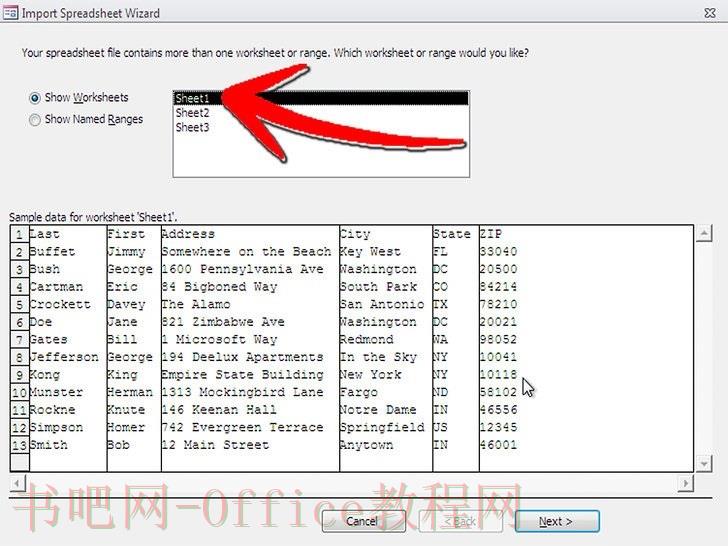Click 'Somewhere on the Beach' address cell
Image resolution: width=728 pixels, height=546 pixels.
coord(250,252)
